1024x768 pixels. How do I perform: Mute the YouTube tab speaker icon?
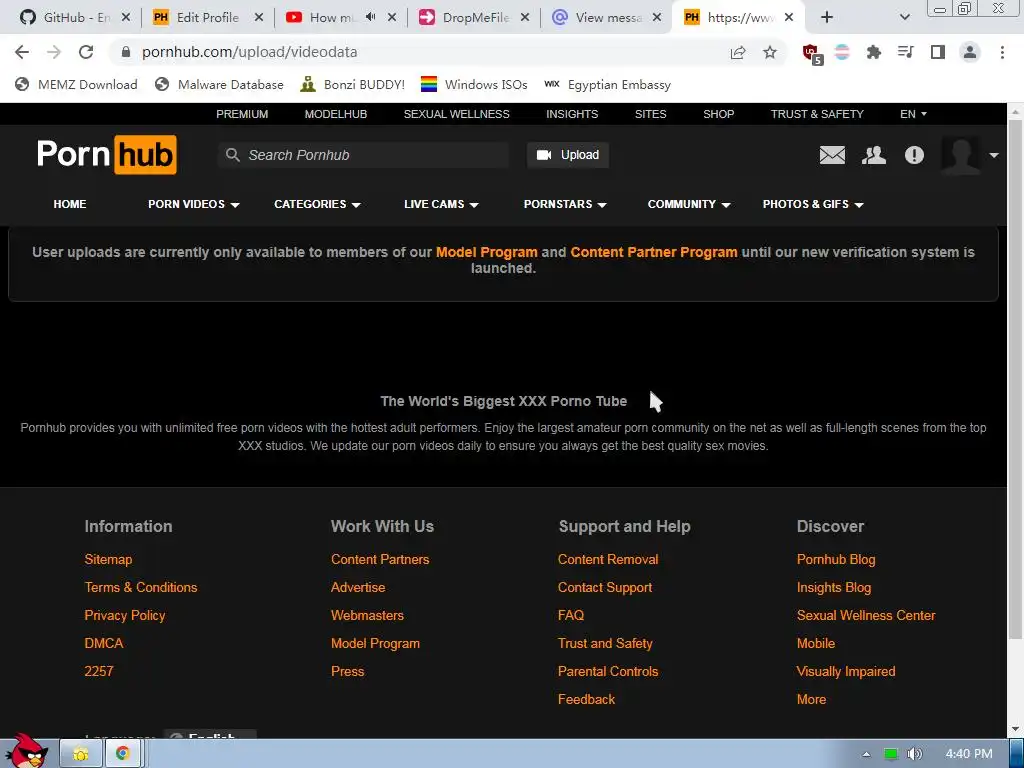coord(370,17)
